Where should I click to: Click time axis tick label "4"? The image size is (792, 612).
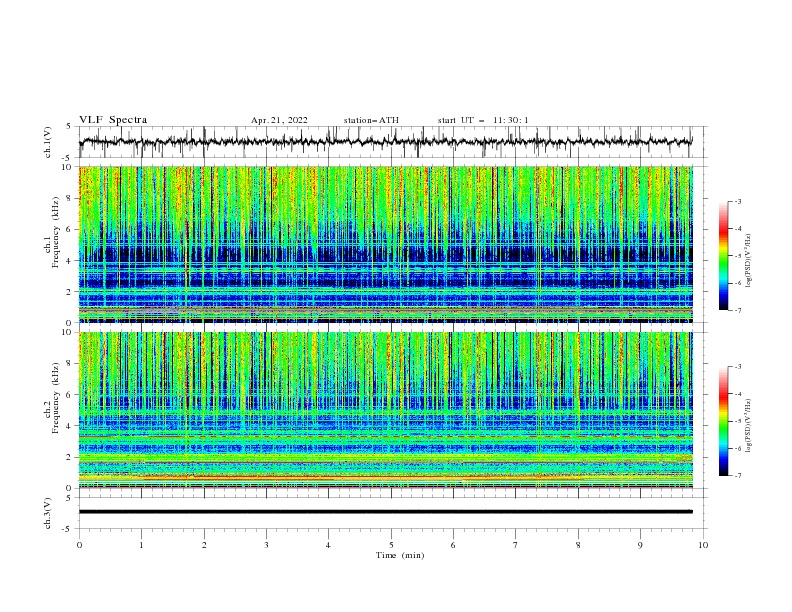click(x=328, y=545)
